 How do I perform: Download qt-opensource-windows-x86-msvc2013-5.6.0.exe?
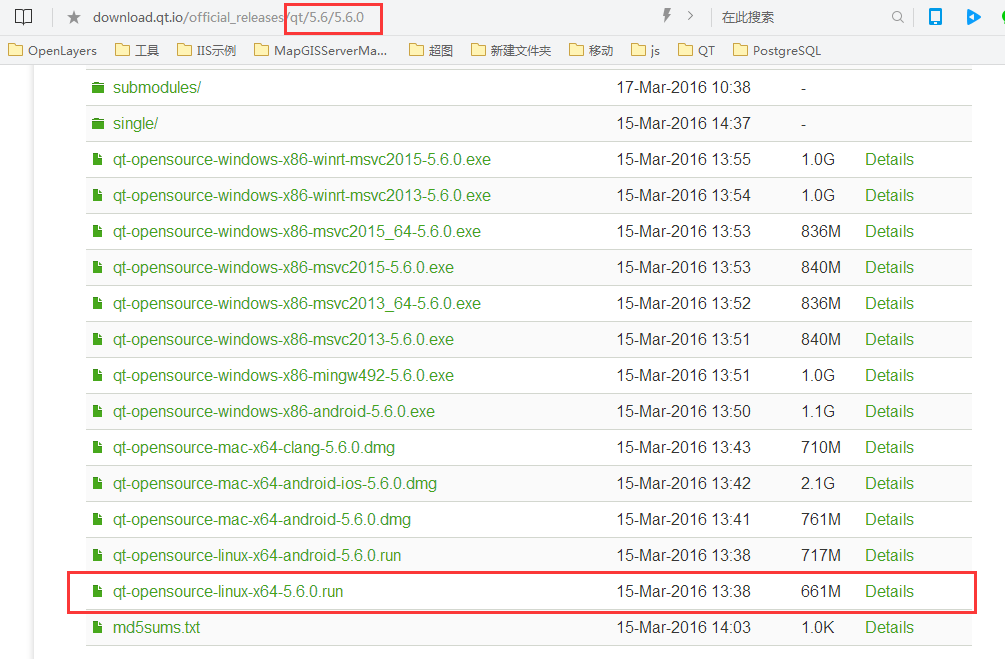[283, 338]
